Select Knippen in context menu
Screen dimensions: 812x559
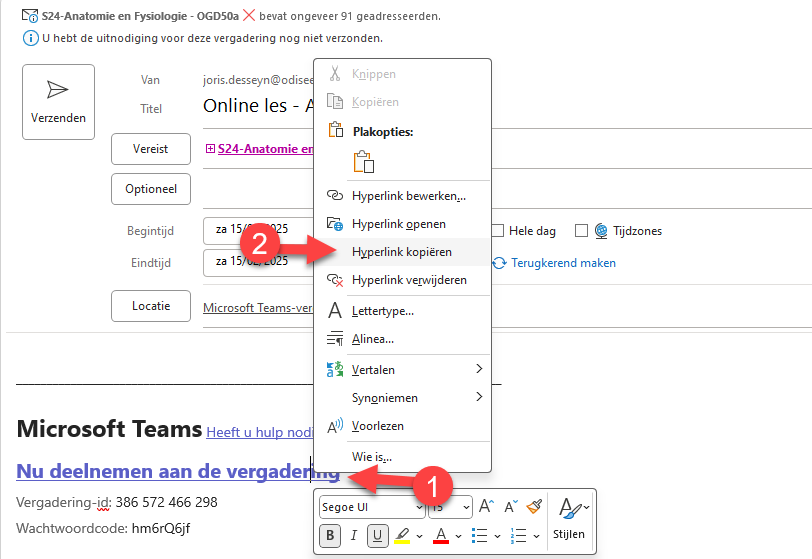[402, 74]
